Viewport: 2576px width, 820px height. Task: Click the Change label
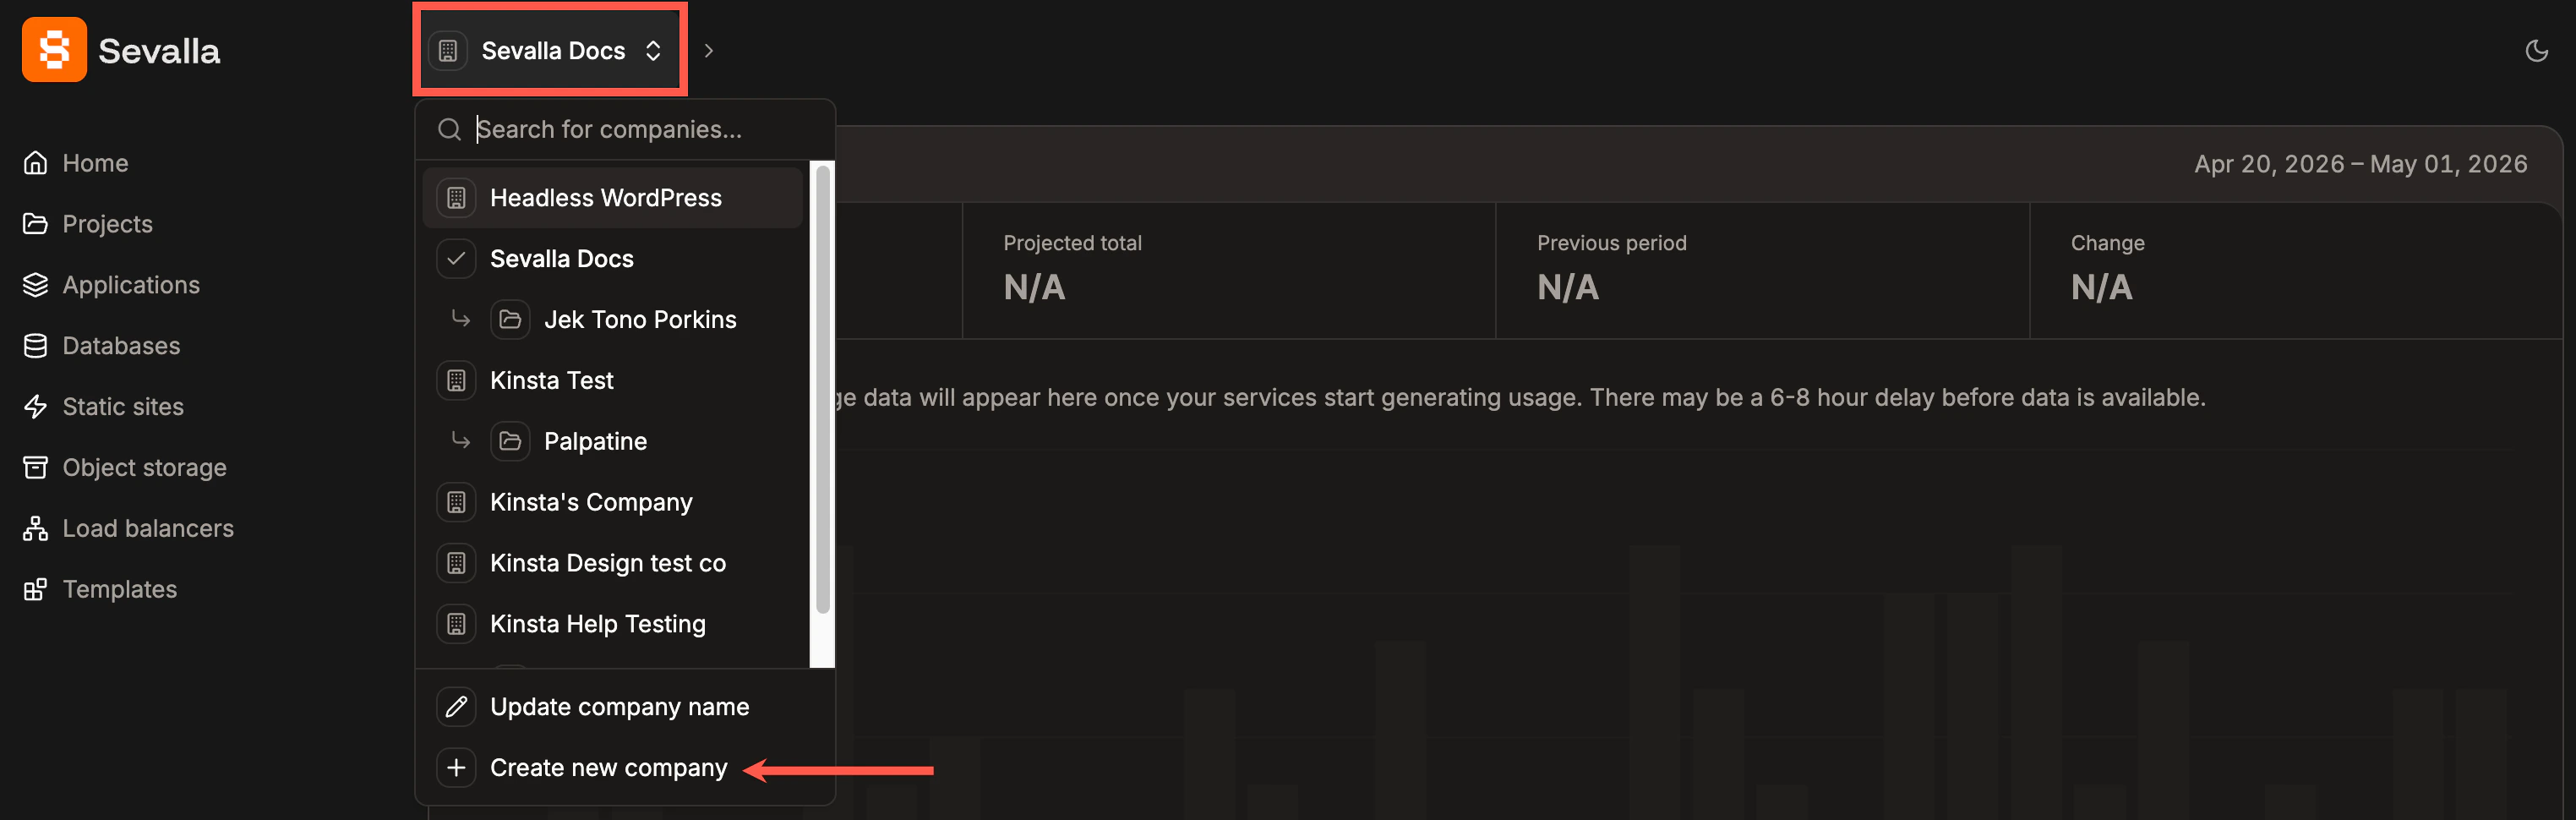coord(2107,243)
